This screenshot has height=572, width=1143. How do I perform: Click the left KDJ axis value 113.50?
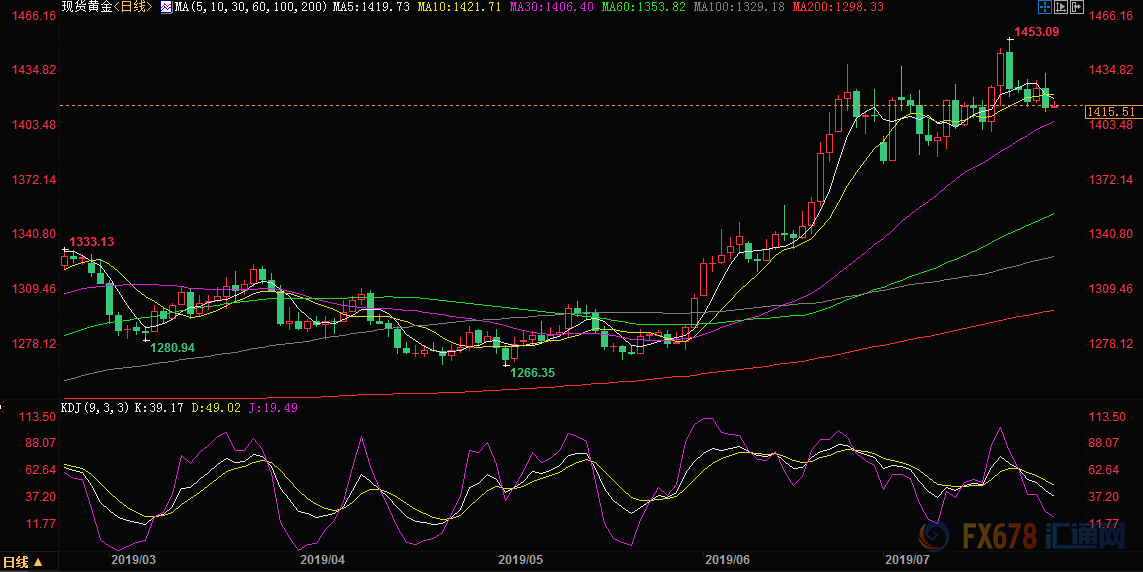tap(38, 417)
